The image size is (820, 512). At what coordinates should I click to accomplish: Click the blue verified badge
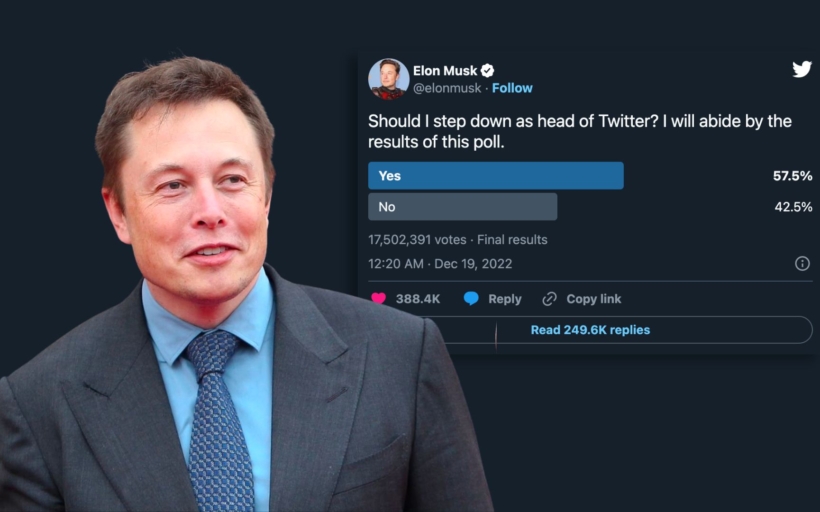click(x=488, y=71)
